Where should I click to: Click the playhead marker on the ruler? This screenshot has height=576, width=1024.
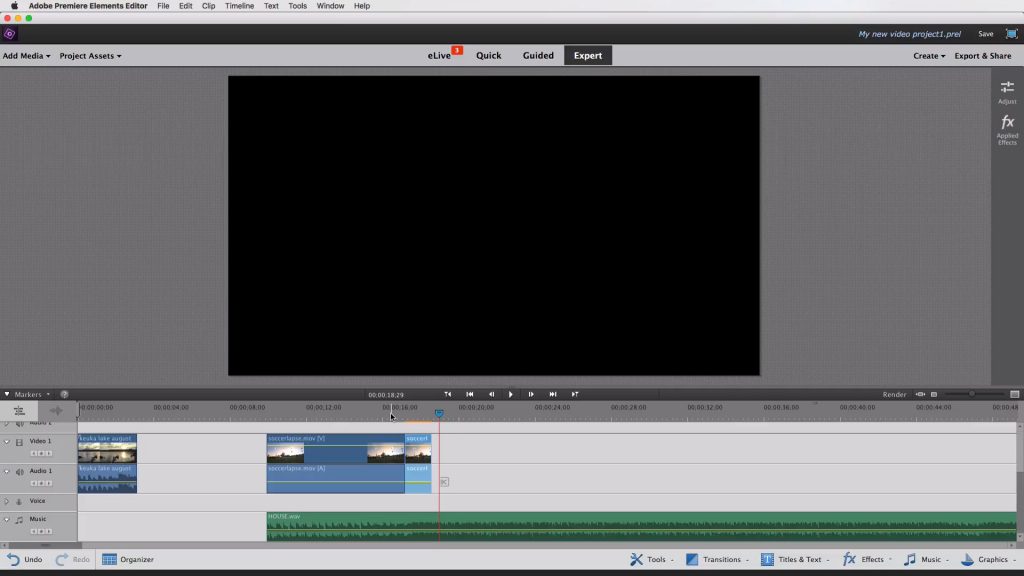coord(439,413)
